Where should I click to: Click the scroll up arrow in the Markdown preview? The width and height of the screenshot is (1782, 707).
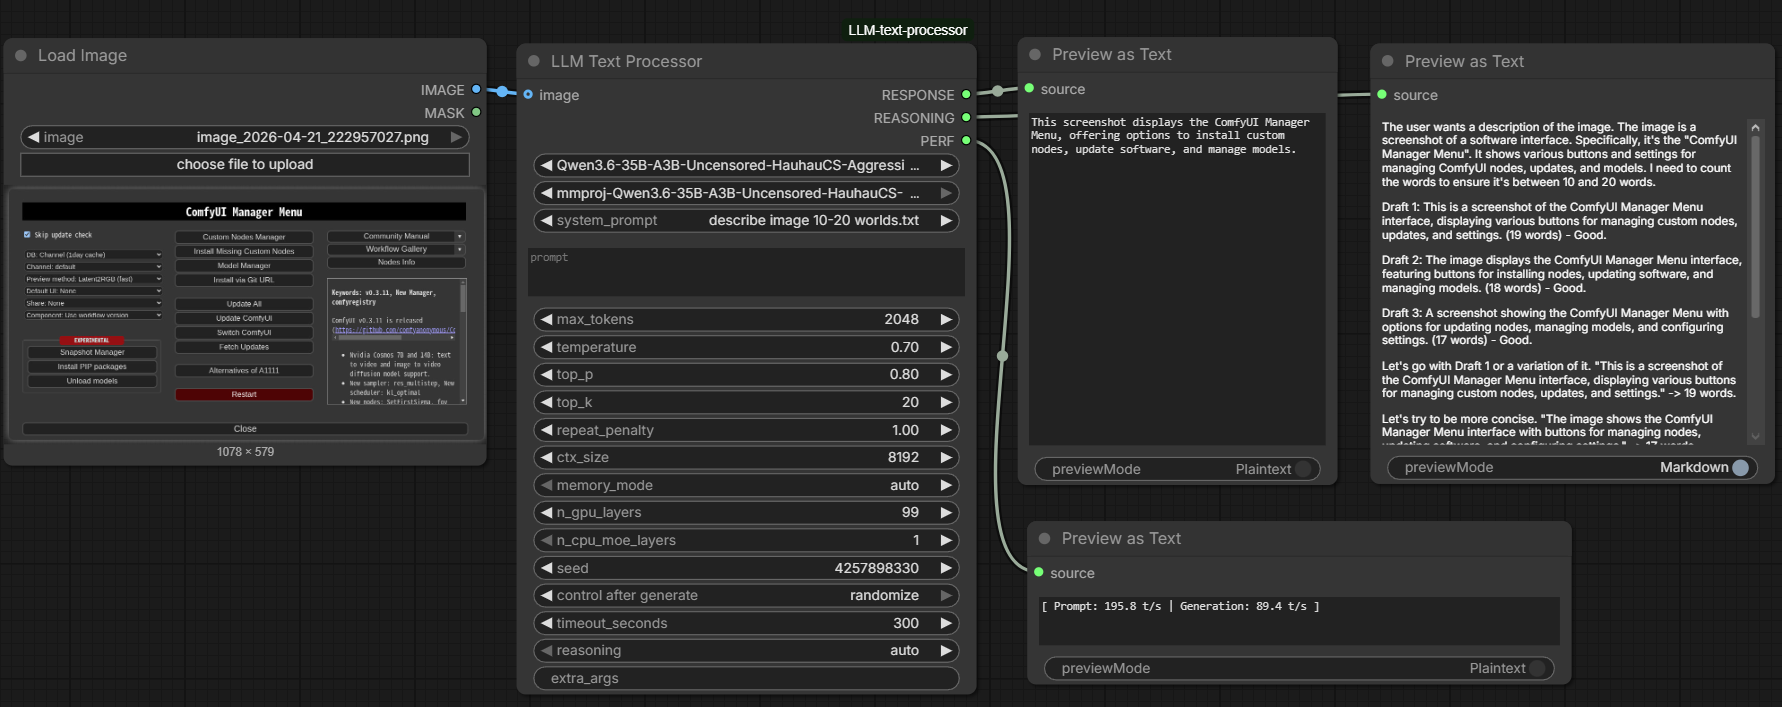point(1755,128)
